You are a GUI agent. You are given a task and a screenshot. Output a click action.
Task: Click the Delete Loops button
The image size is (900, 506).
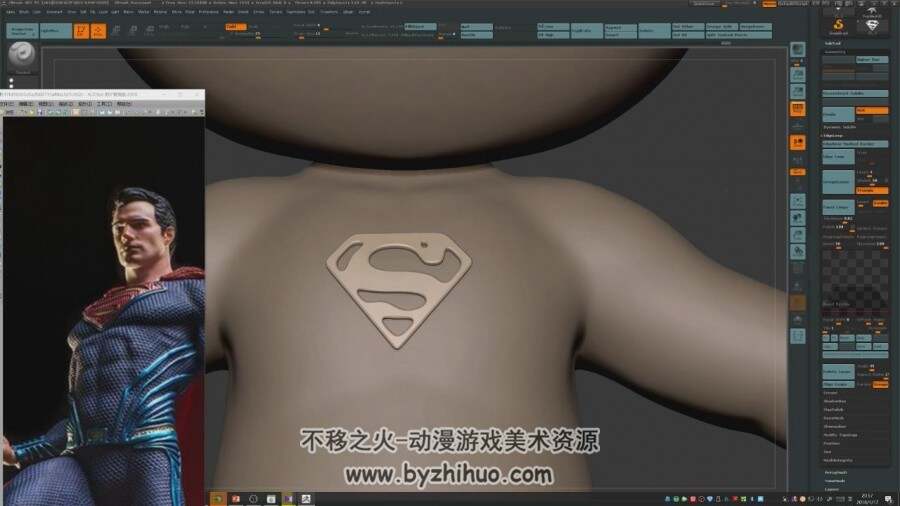pyautogui.click(x=838, y=372)
